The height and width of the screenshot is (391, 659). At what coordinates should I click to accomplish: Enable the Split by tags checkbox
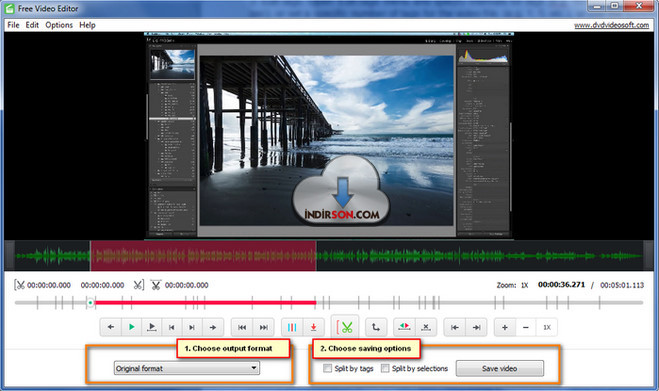(x=327, y=368)
